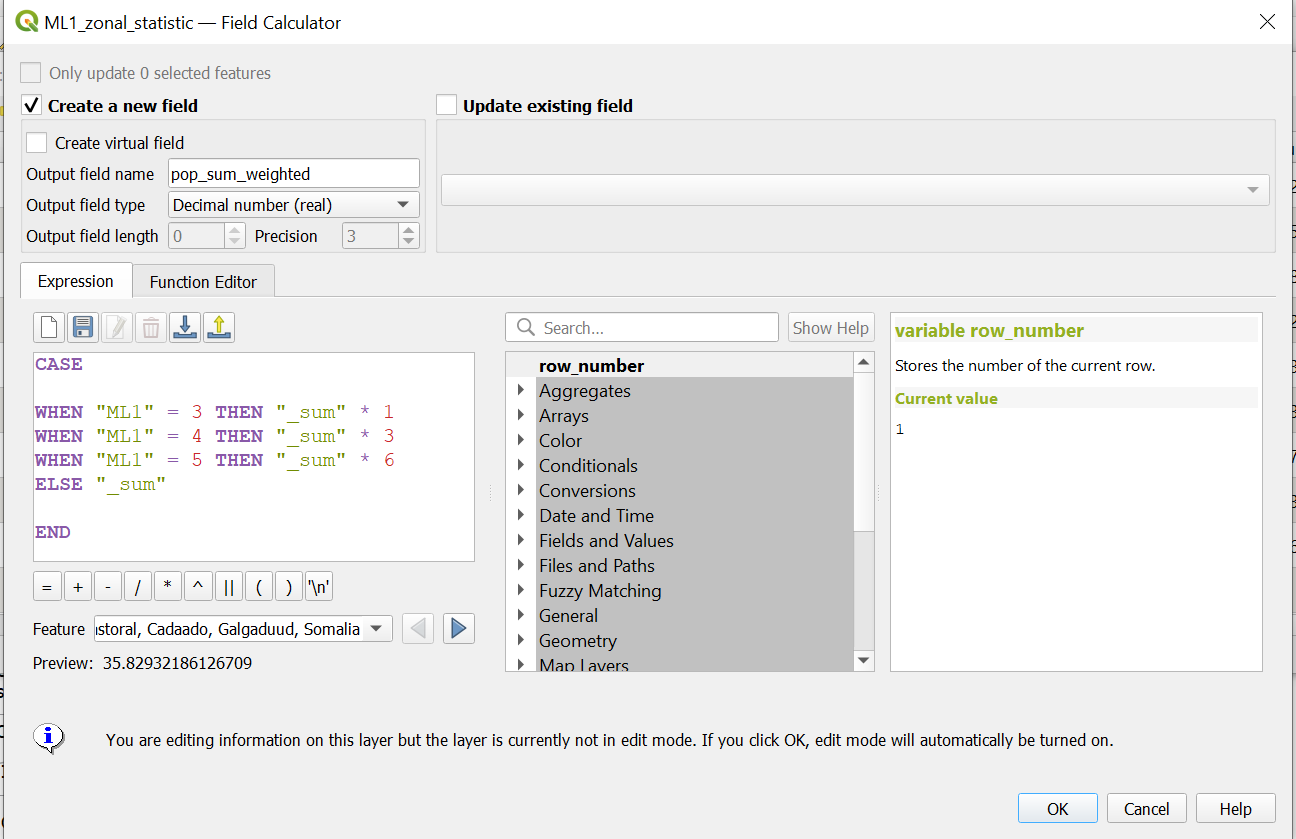Click the import user expressions icon
1296x839 pixels.
pos(185,328)
